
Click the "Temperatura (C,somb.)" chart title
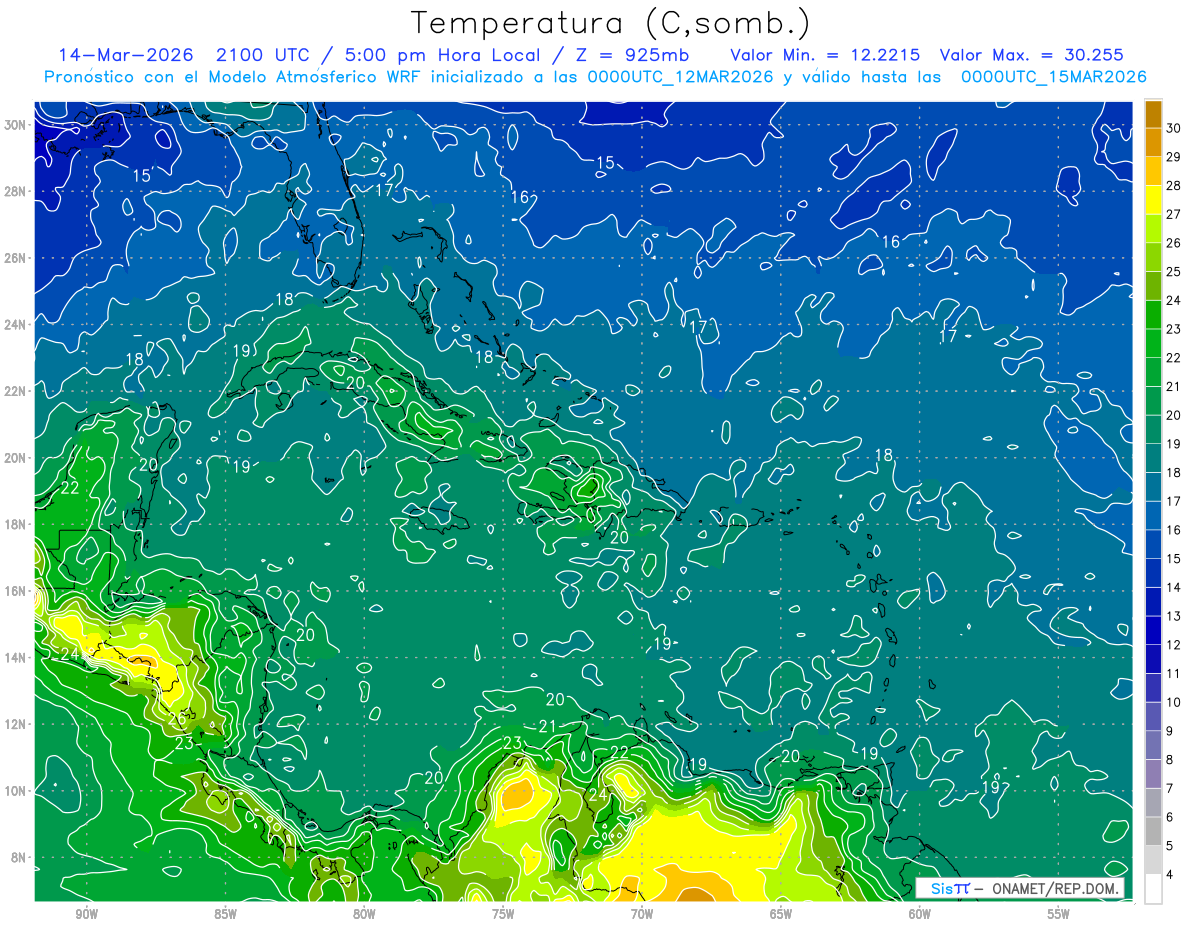(610, 23)
